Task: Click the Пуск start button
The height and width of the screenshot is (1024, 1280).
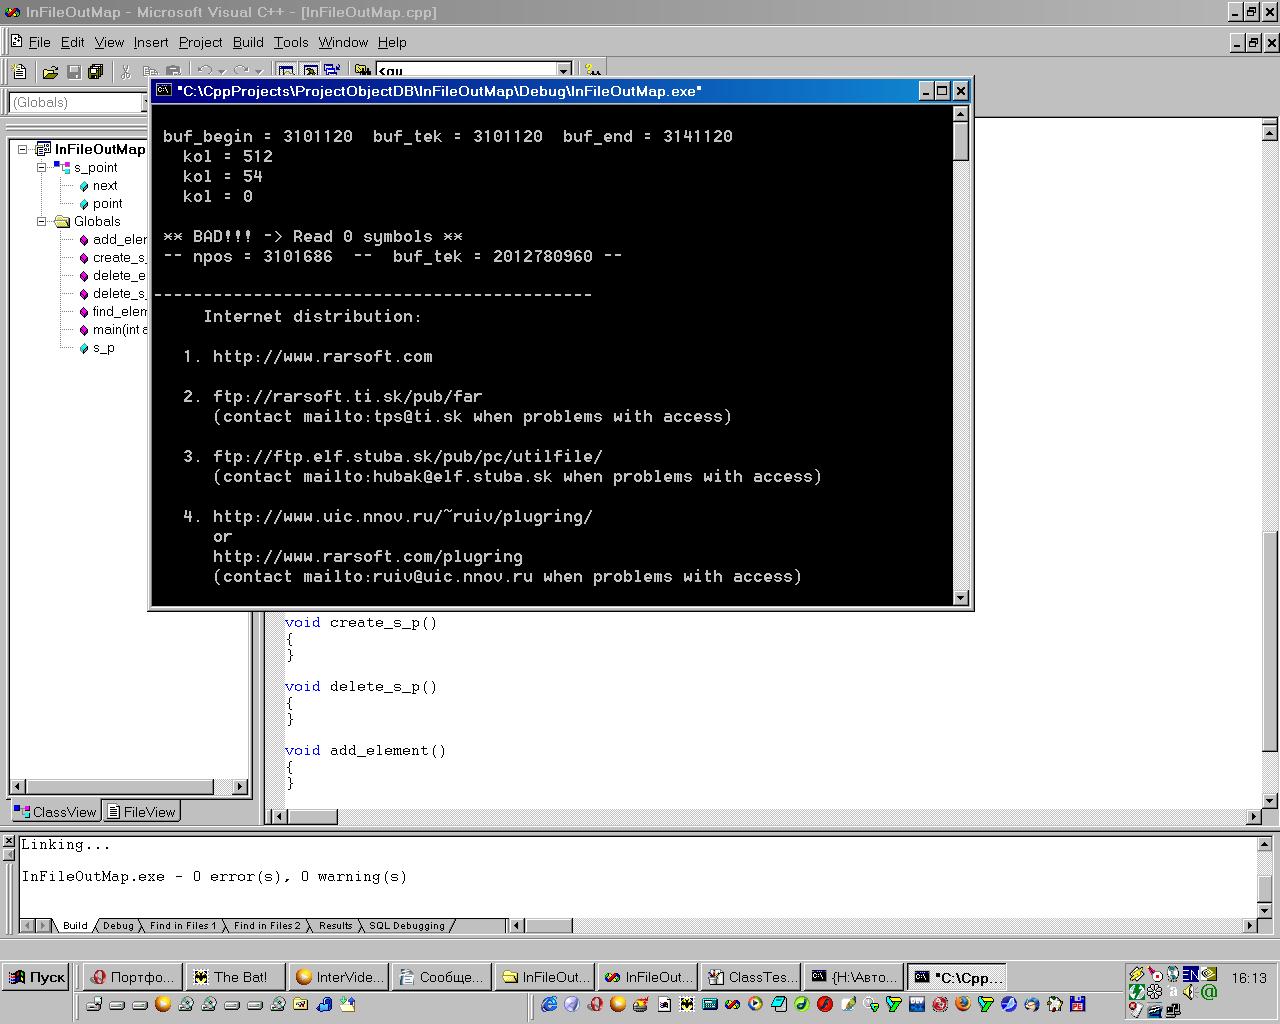Action: [36, 977]
